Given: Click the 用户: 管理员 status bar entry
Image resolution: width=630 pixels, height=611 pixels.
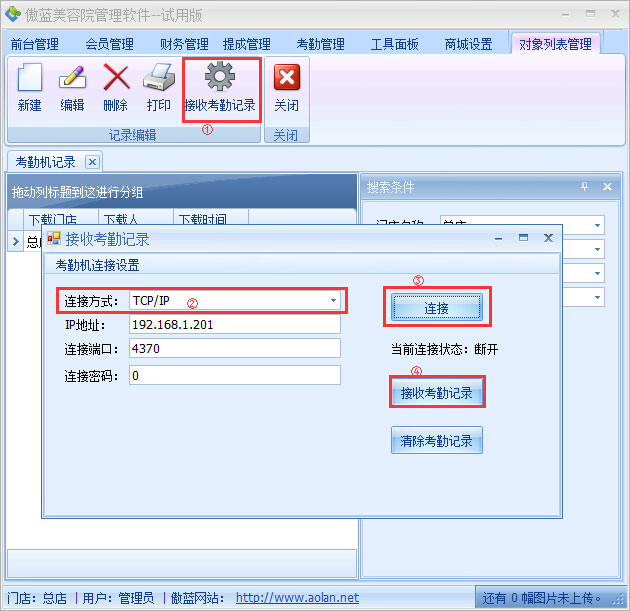Looking at the screenshot, I should click(118, 598).
